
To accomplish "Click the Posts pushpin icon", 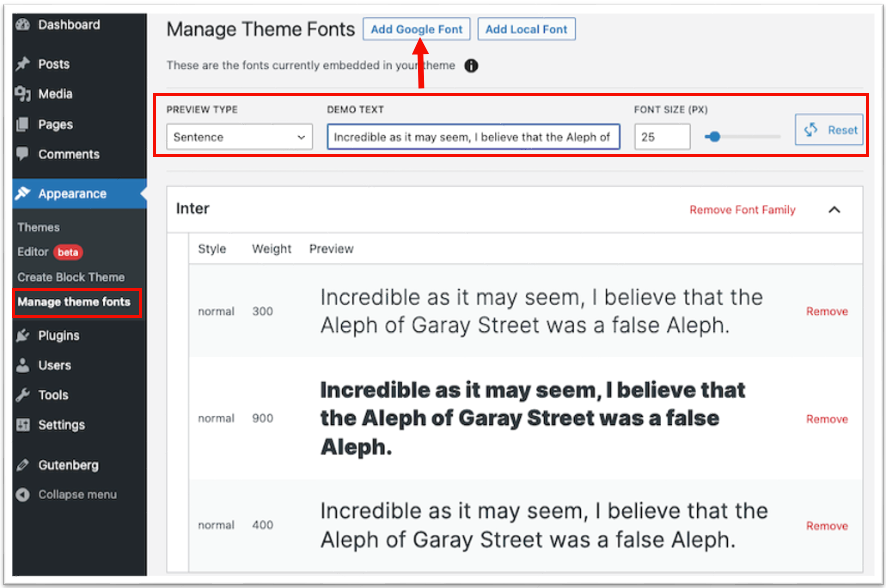I will (23, 64).
